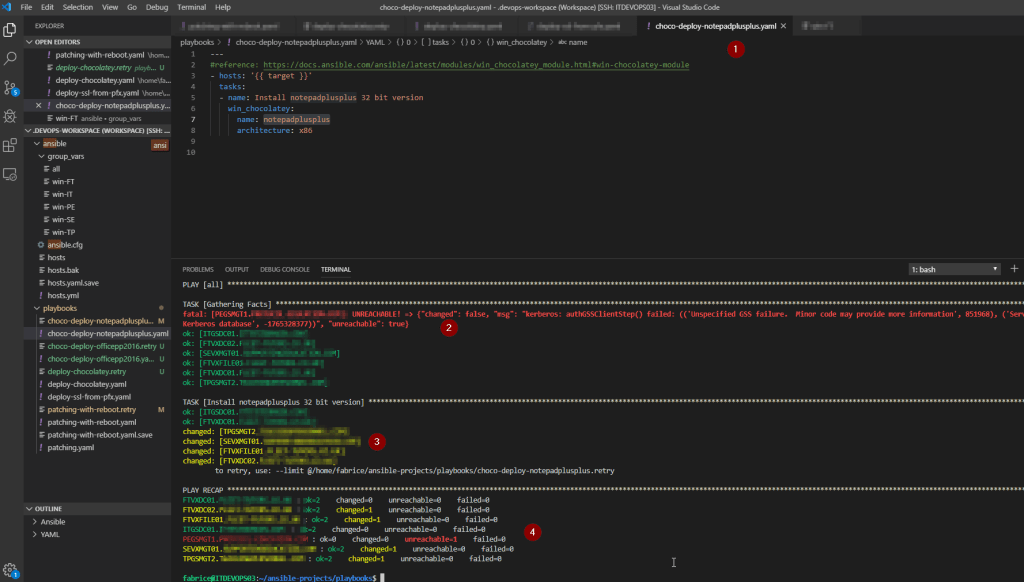Click the playbooks breadcrumb segment

tap(199, 43)
